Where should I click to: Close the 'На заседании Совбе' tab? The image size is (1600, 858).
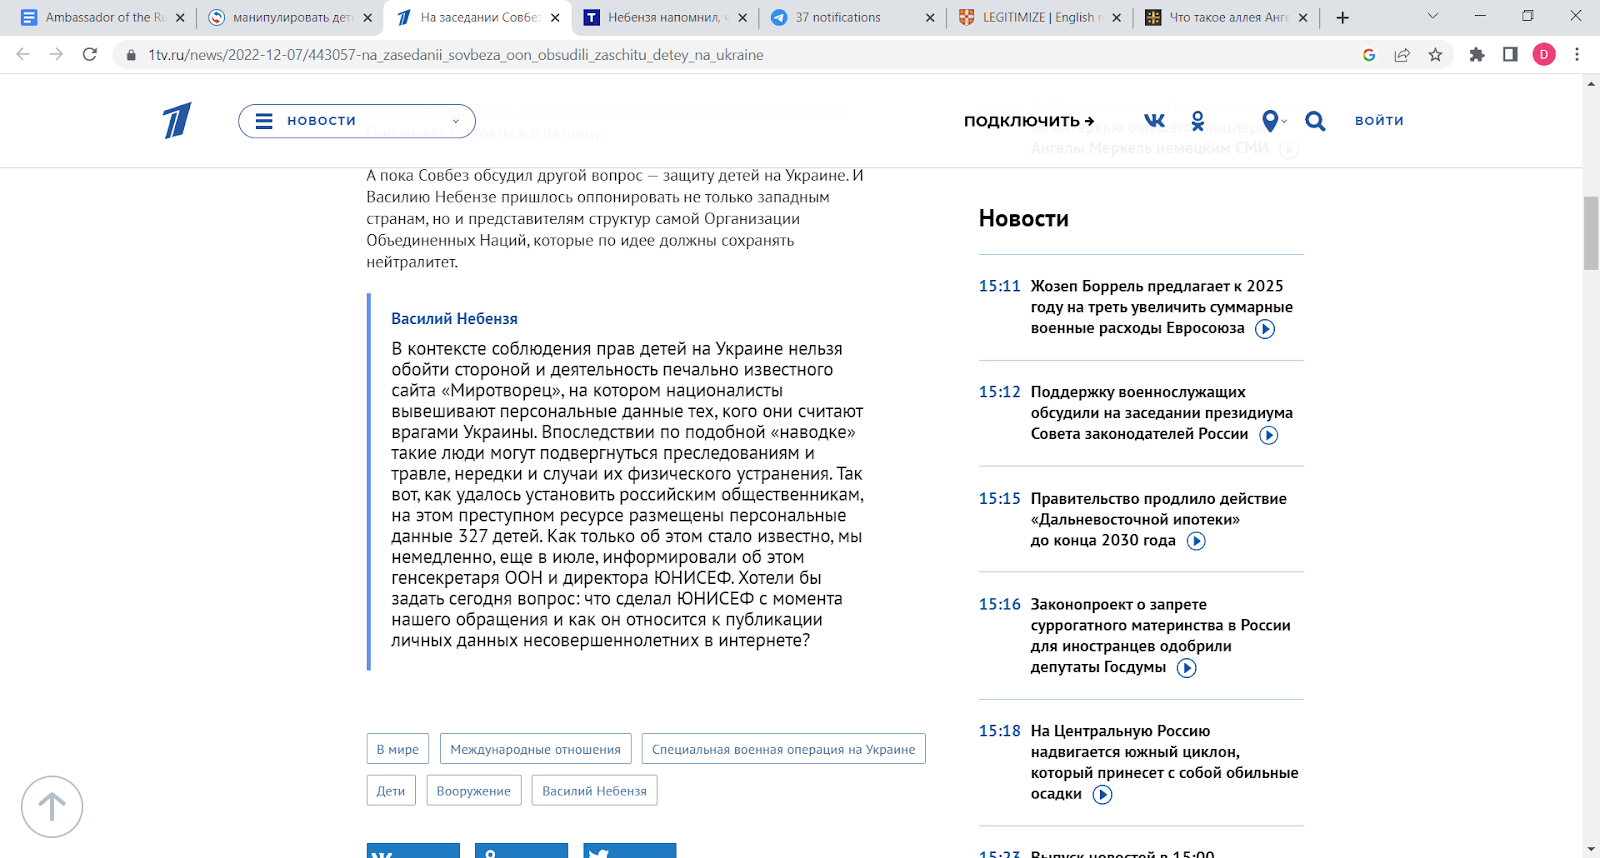coord(555,18)
